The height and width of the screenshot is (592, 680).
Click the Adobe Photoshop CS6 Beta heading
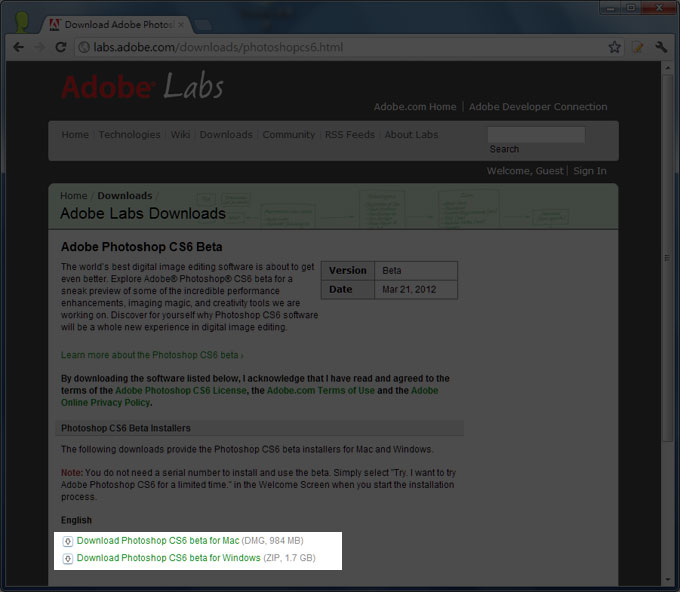point(141,247)
